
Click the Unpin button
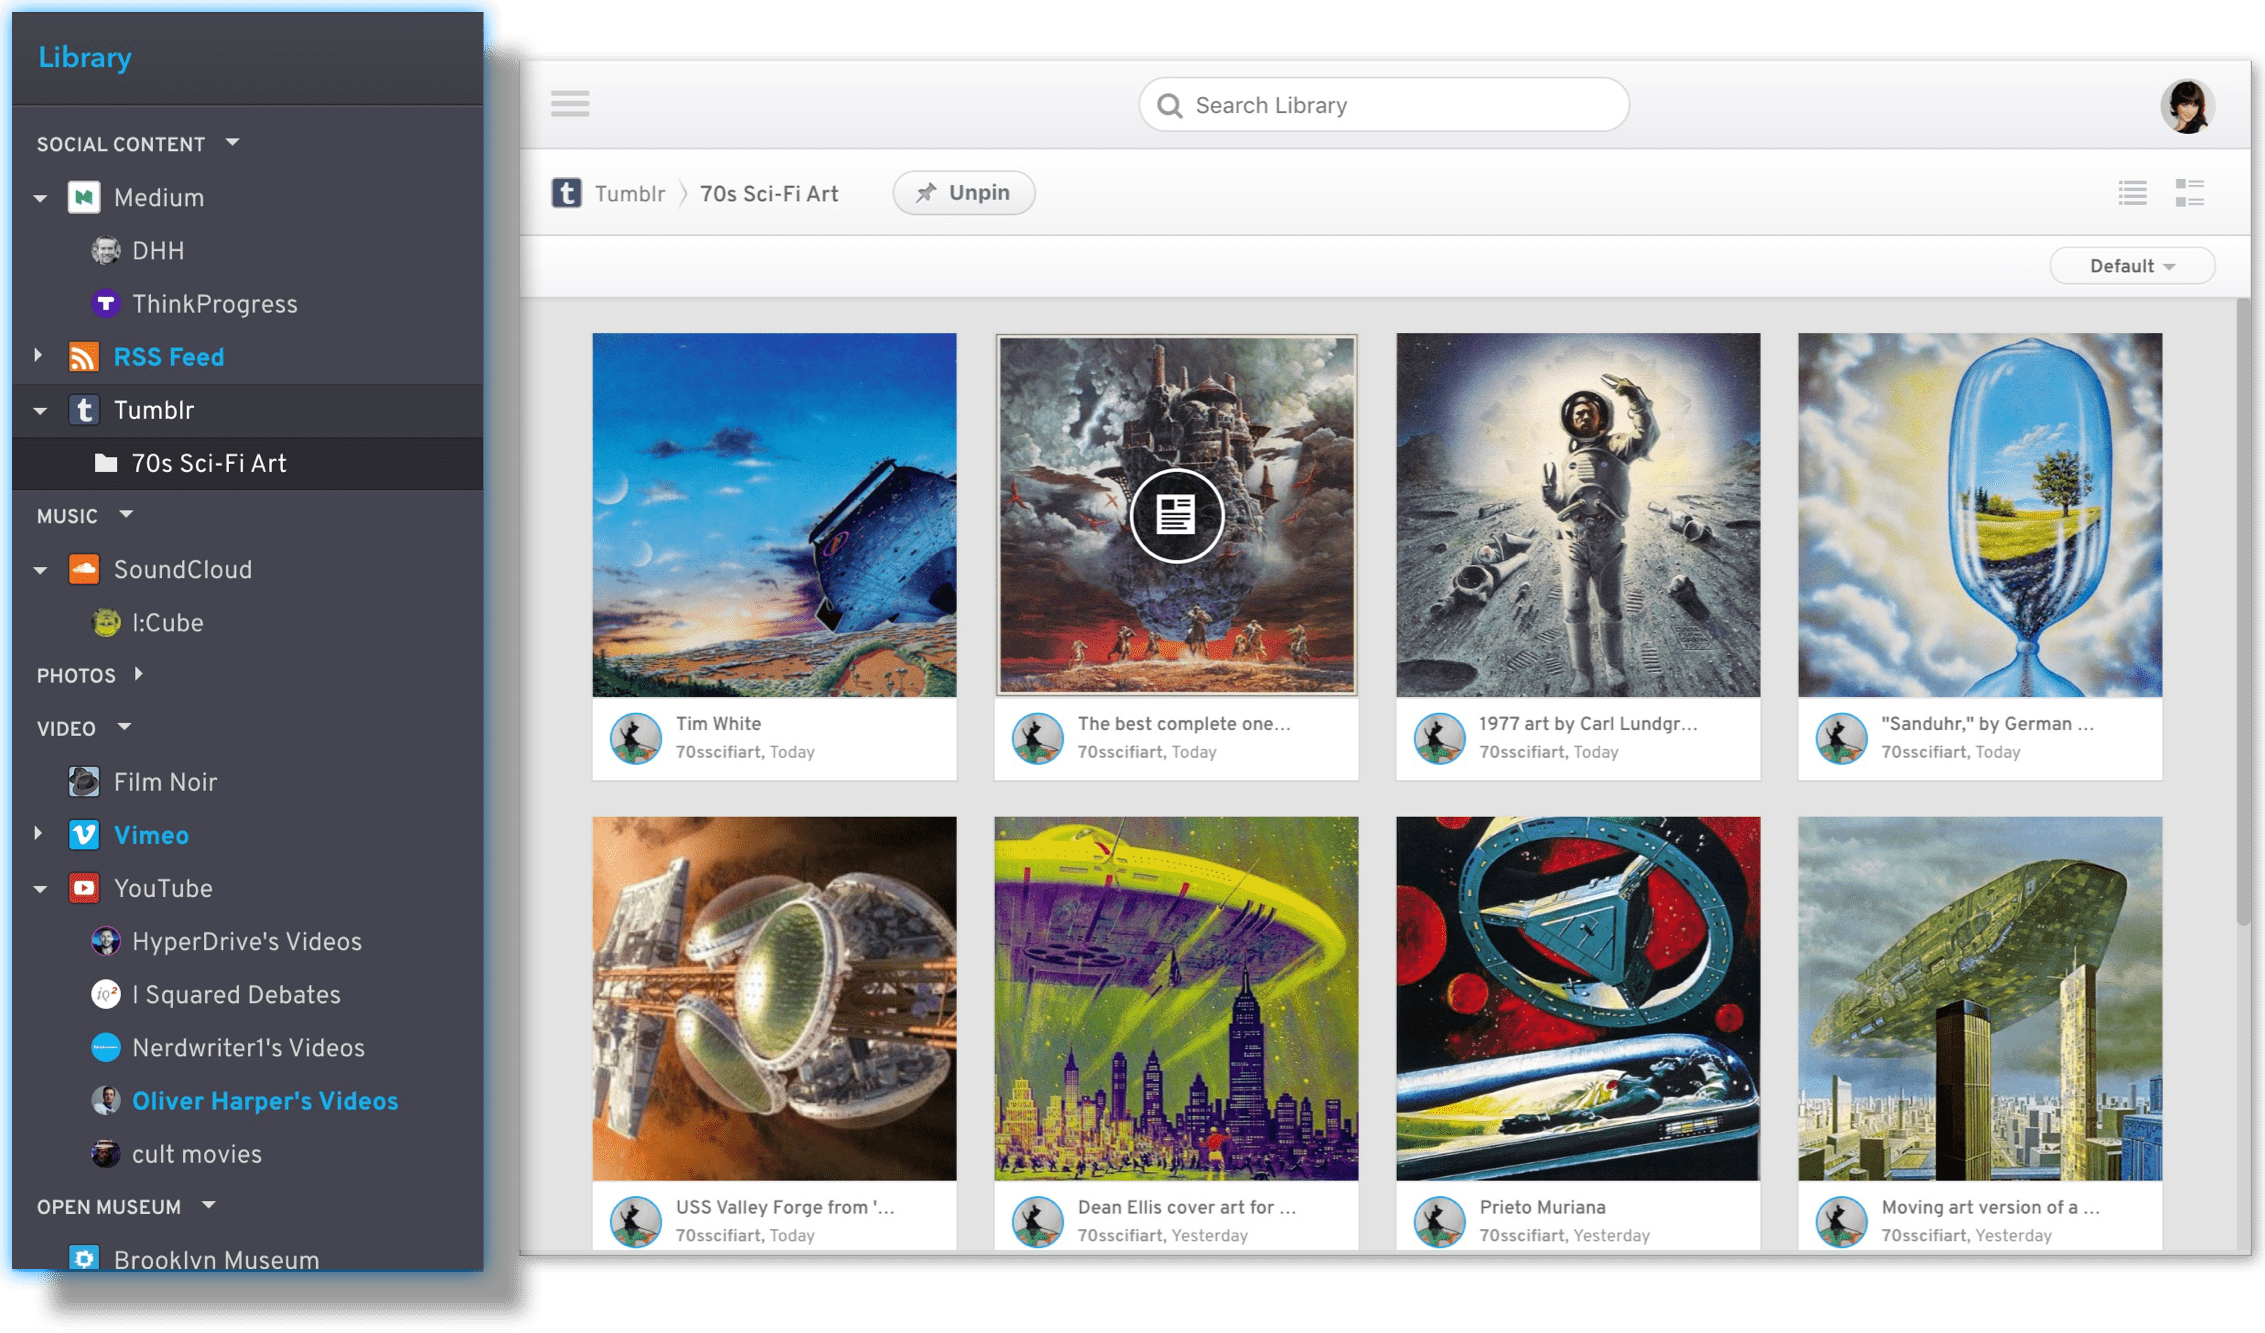963,193
